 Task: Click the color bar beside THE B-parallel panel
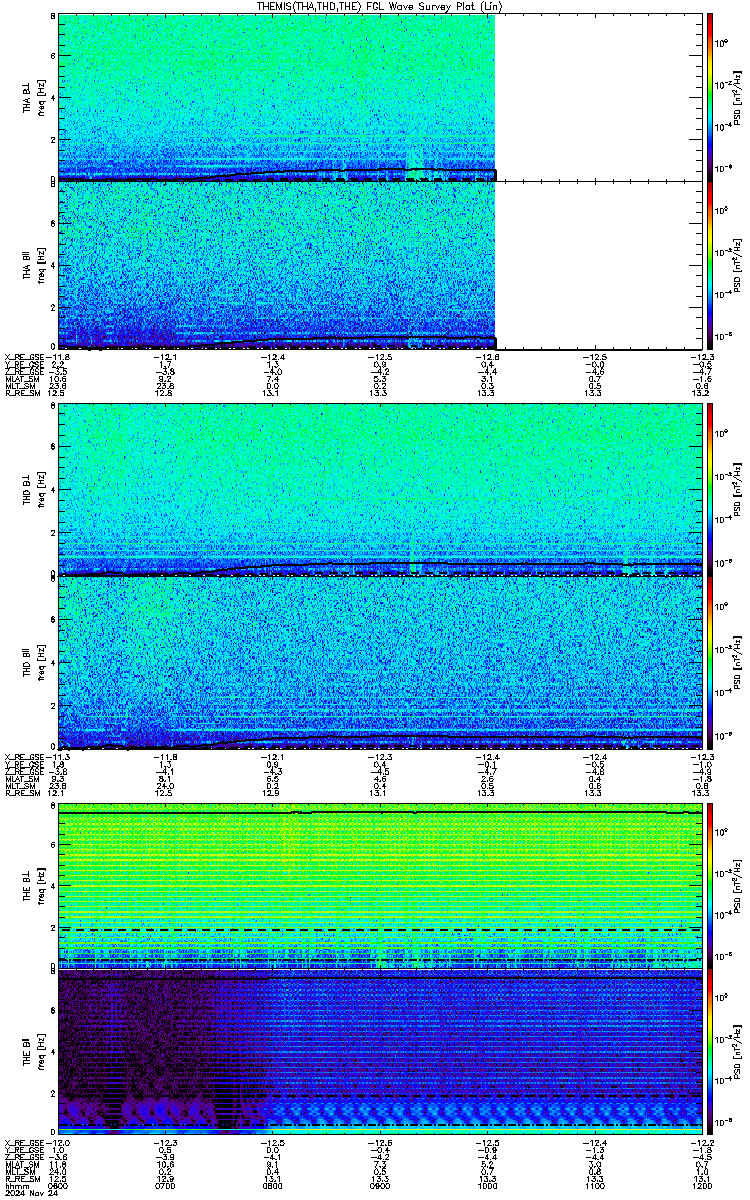pos(710,1053)
